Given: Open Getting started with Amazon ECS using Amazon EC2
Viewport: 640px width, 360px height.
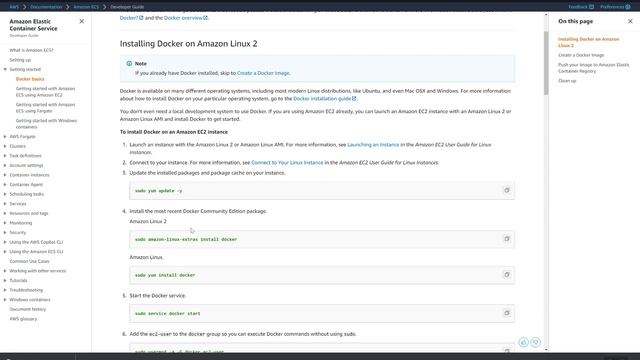Looking at the screenshot, I should pos(45,92).
